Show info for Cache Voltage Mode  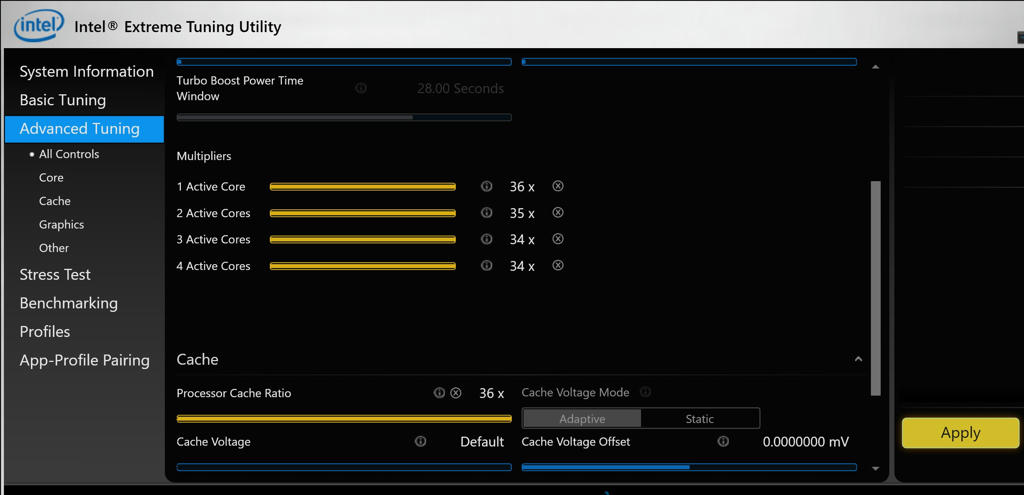pos(645,392)
